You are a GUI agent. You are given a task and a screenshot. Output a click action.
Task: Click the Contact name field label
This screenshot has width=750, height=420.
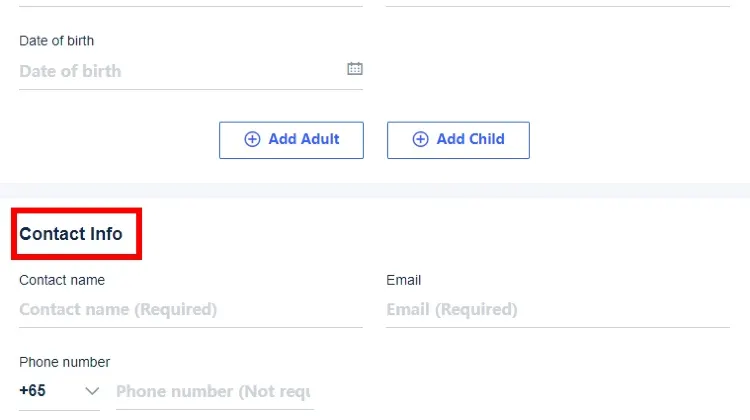[62, 280]
